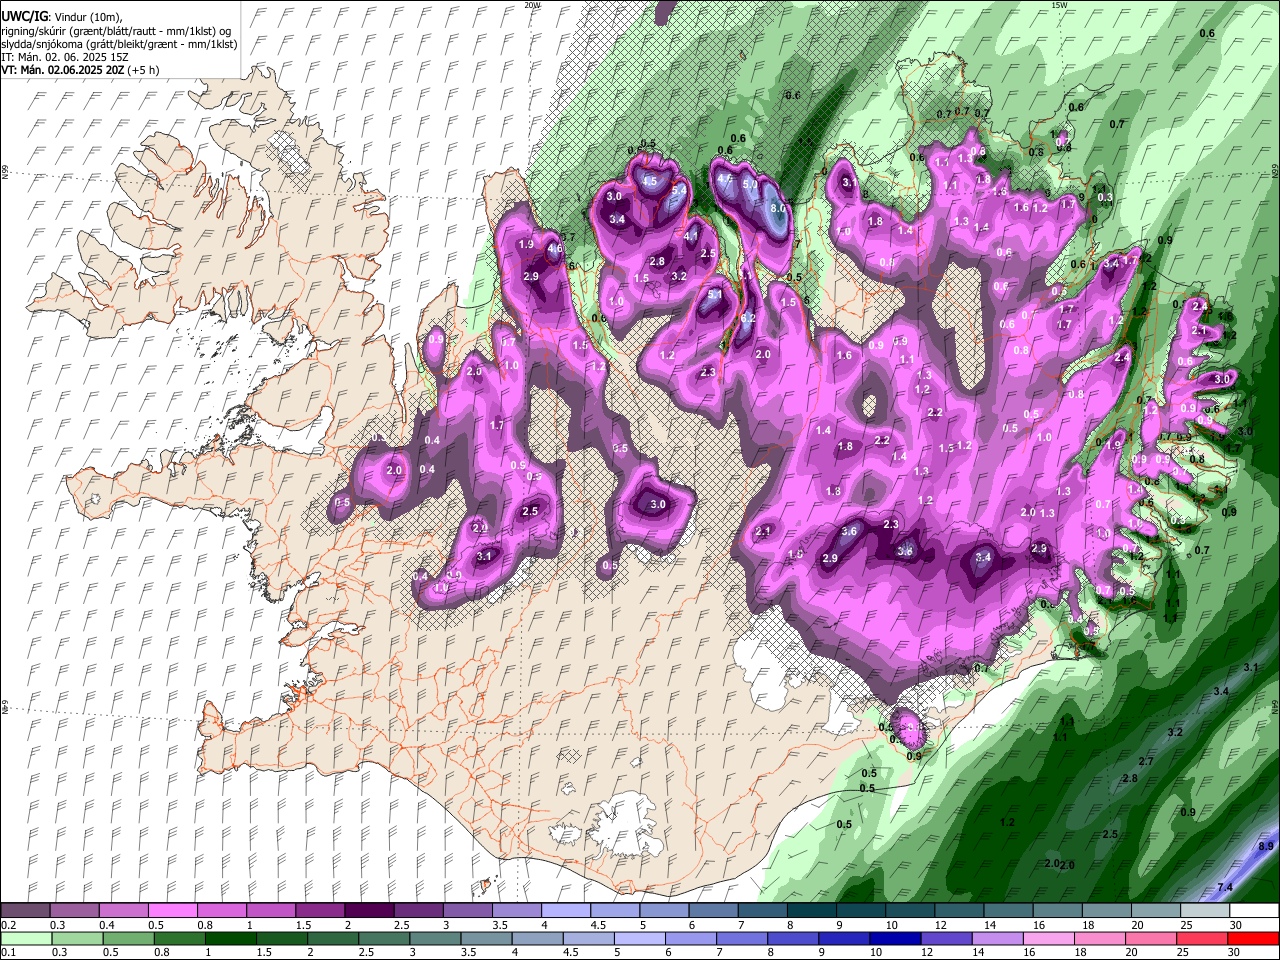The image size is (1280, 960).
Task: Click the 7.4 precipitation value offshore
Action: click(x=1225, y=887)
